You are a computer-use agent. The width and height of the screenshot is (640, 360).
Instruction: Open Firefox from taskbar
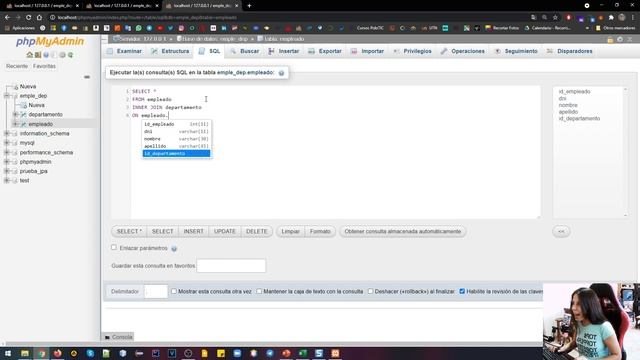(58, 353)
